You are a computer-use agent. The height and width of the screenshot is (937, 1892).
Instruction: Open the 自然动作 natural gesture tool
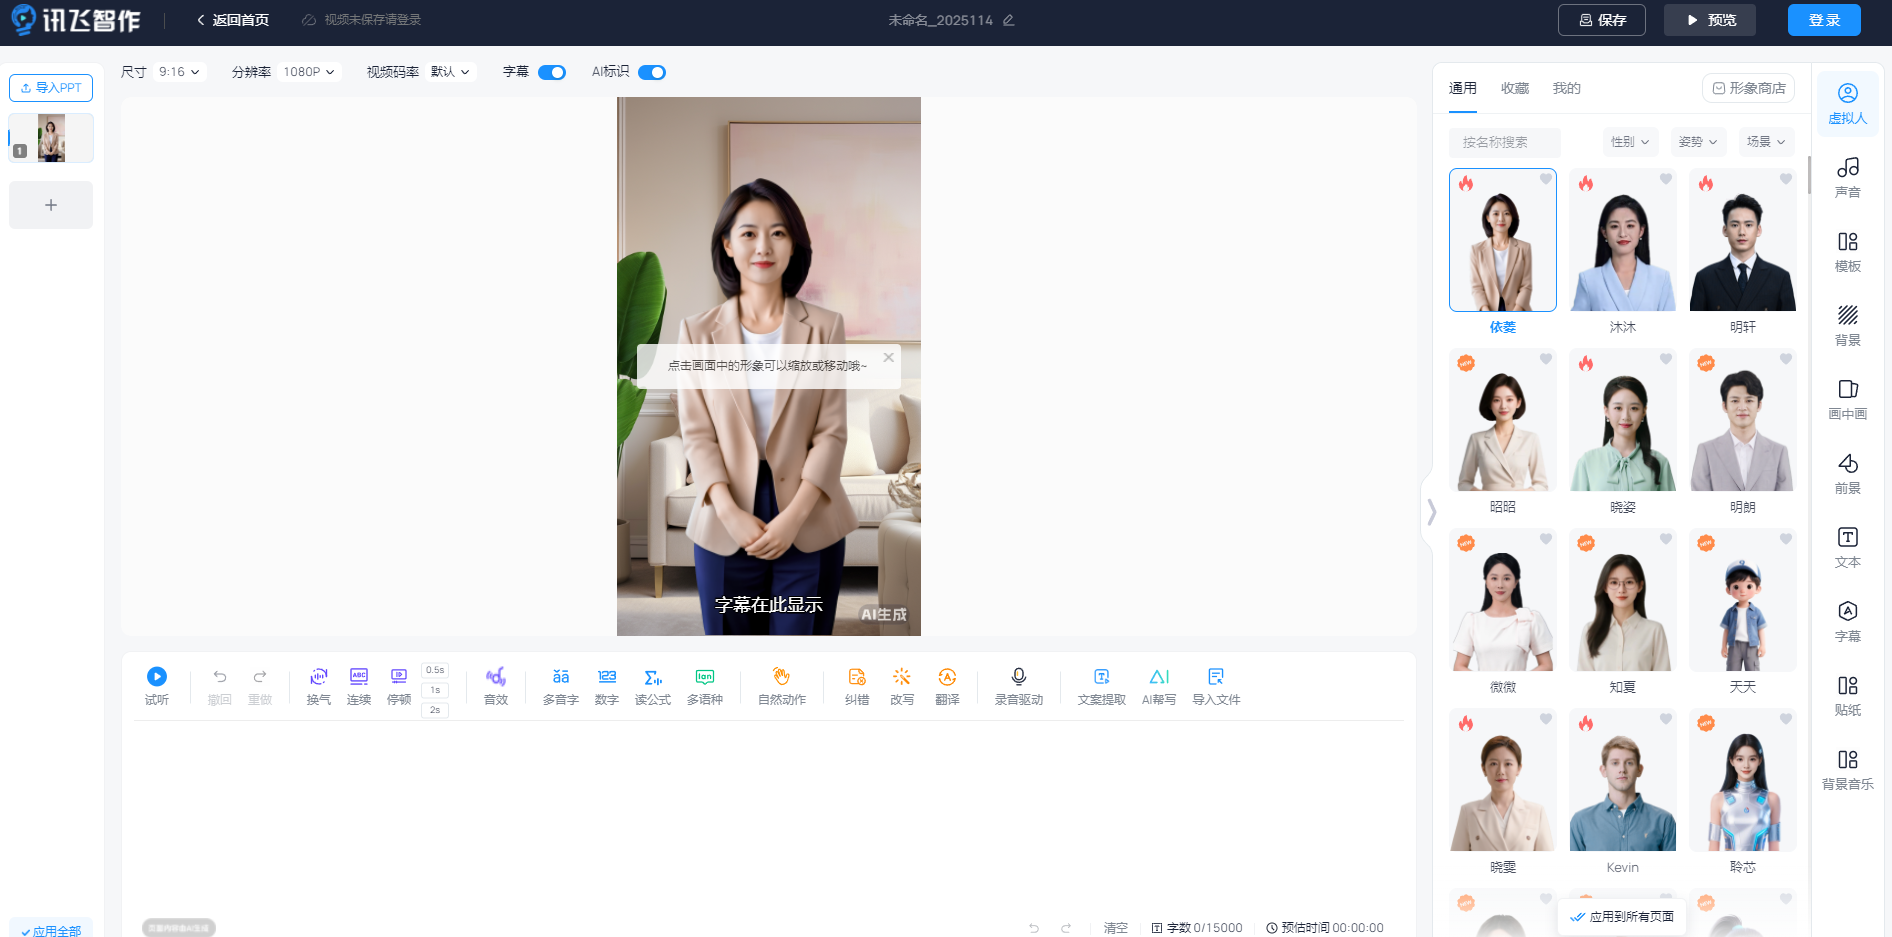point(781,677)
